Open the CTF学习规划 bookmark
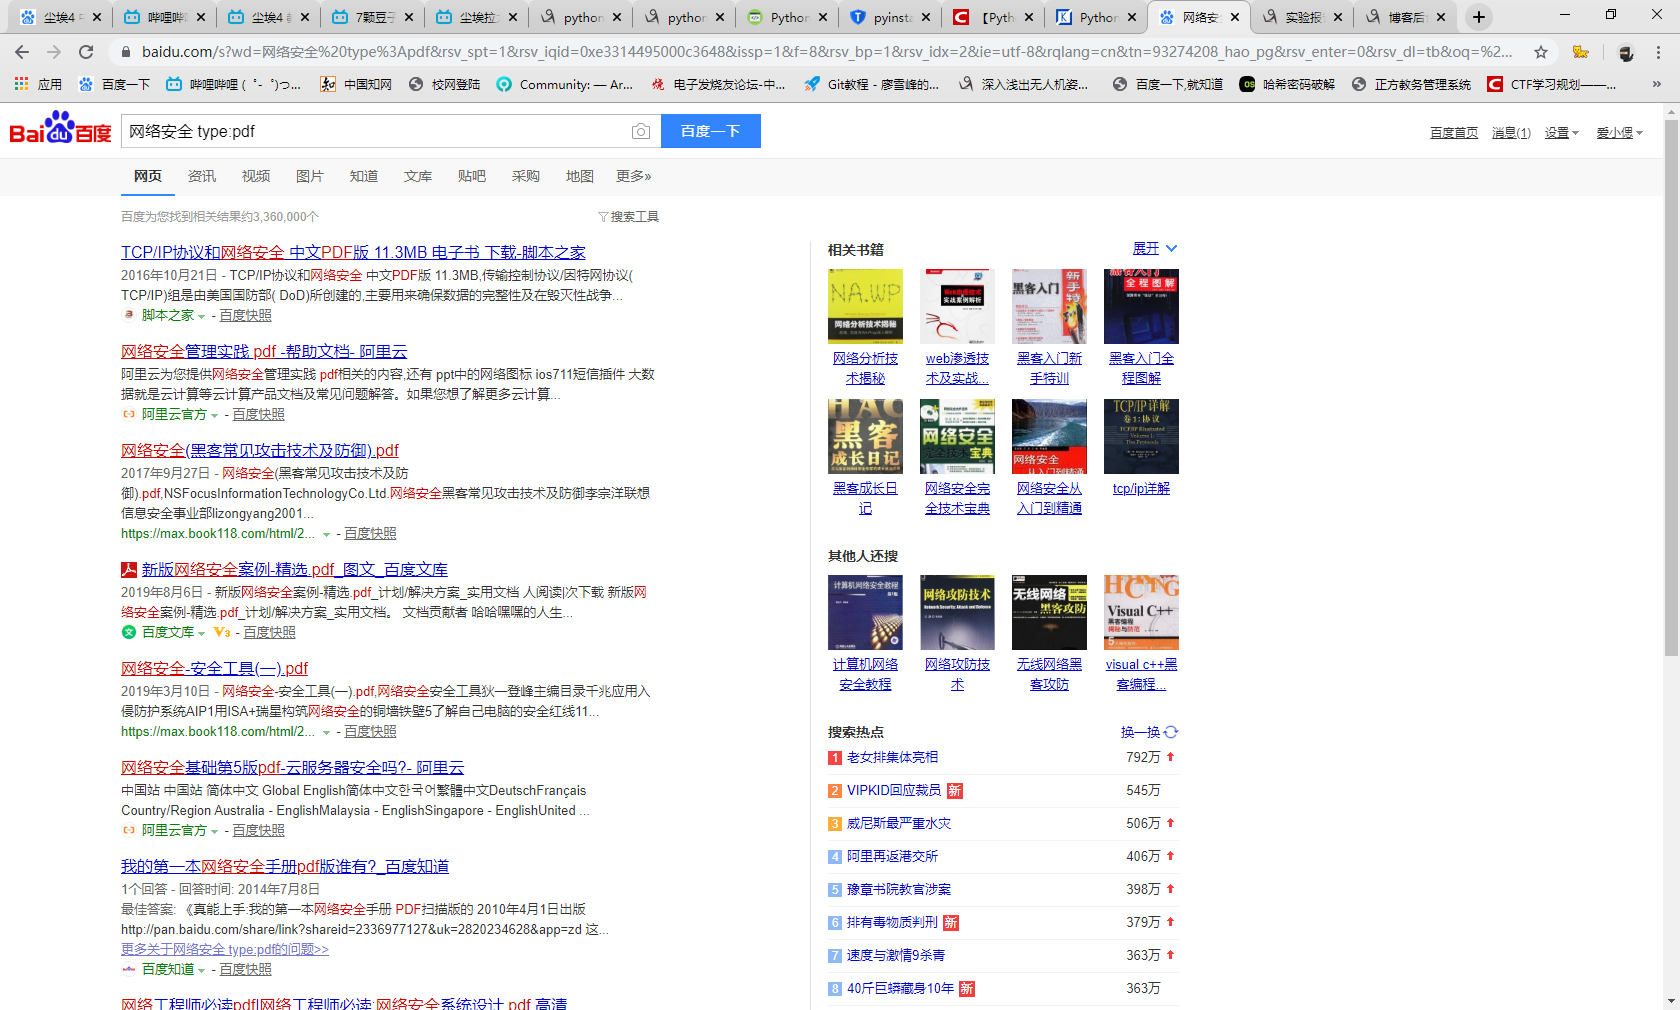The width and height of the screenshot is (1680, 1010). tap(1551, 85)
